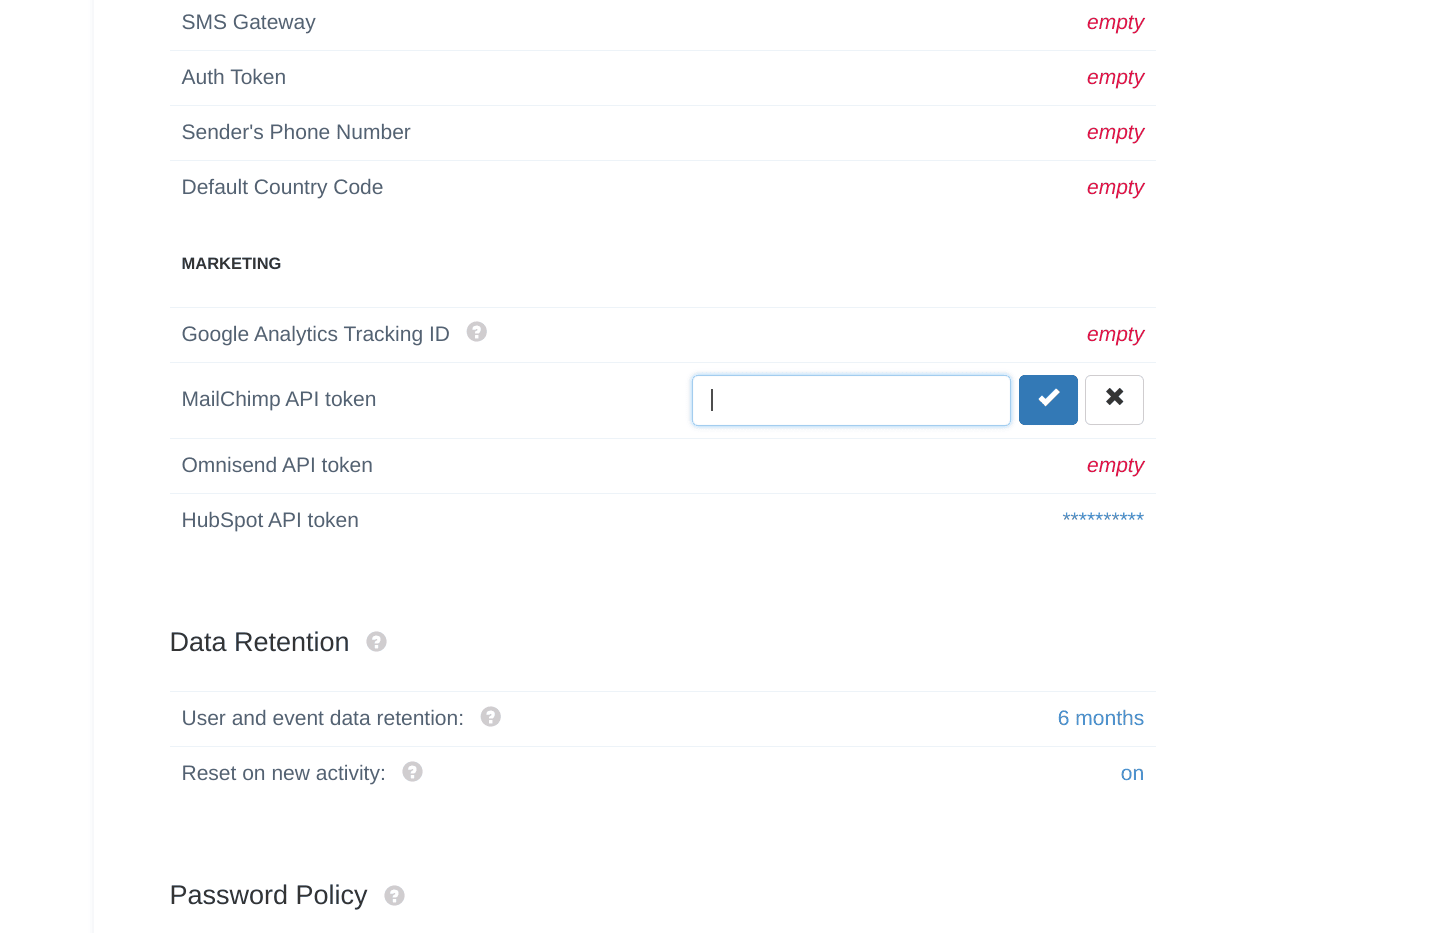The height and width of the screenshot is (933, 1444).
Task: Open help icon next to Google Analytics Tracking ID
Action: coord(477,332)
